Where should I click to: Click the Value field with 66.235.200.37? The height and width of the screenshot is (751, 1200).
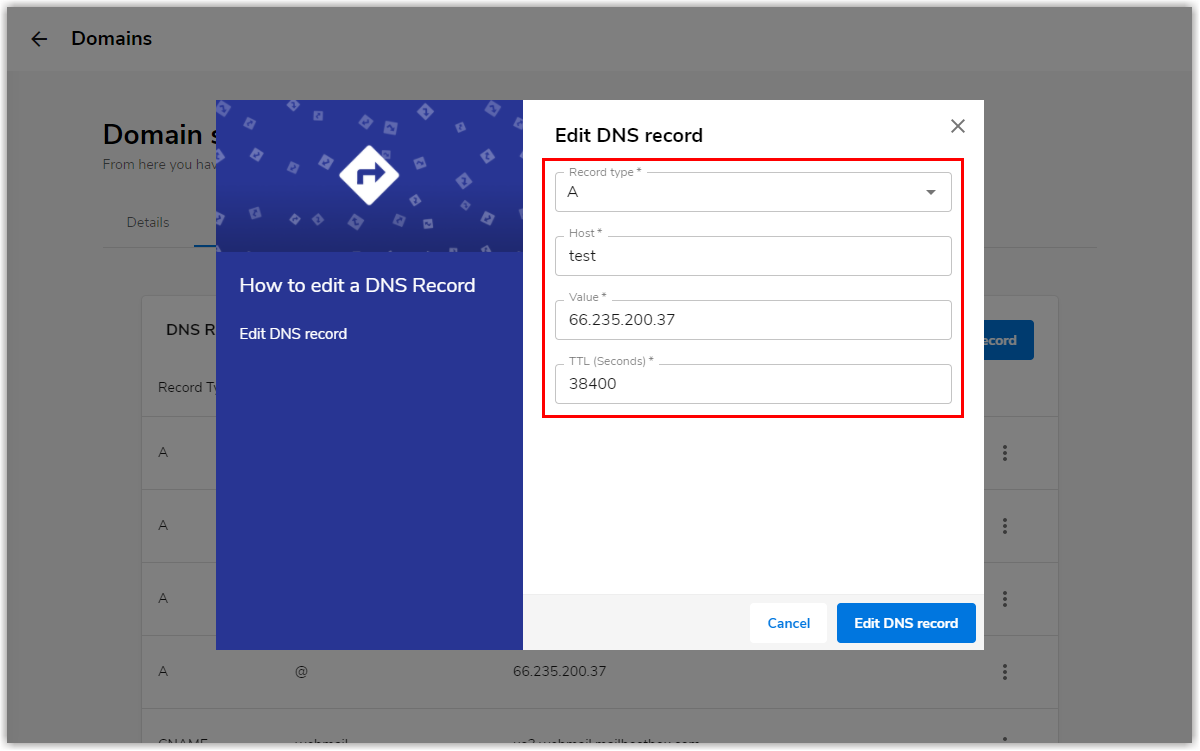[753, 320]
